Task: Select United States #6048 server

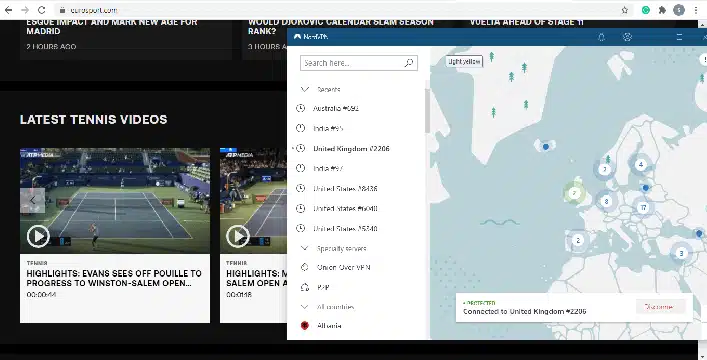Action: 345,208
